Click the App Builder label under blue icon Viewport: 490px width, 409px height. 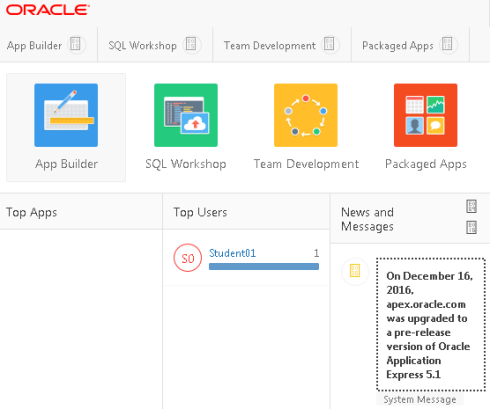click(x=66, y=164)
